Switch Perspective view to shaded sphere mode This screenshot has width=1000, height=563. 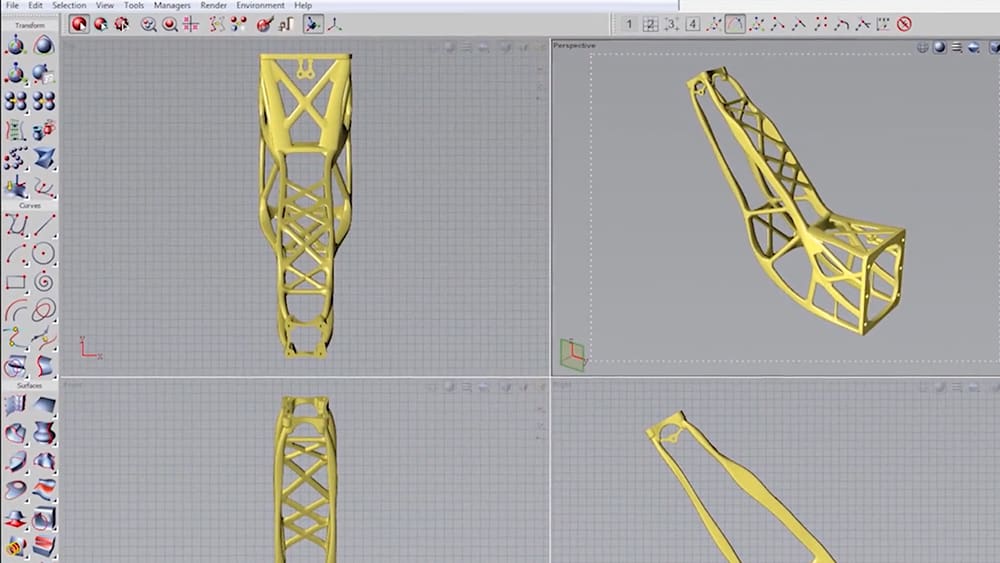tap(939, 47)
